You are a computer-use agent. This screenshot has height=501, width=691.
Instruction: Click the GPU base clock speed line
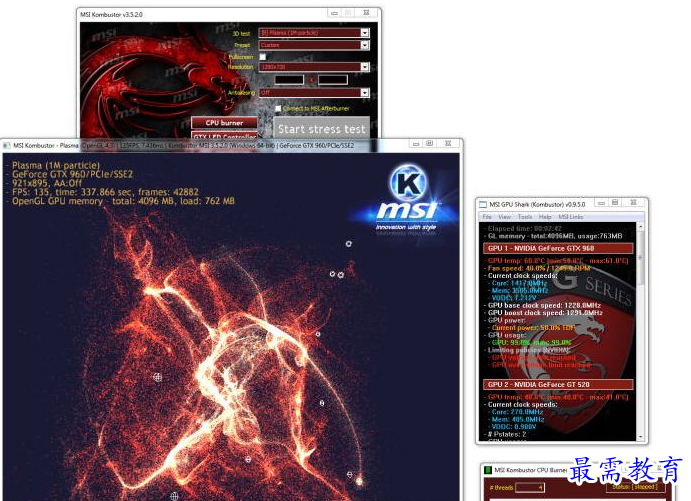544,305
